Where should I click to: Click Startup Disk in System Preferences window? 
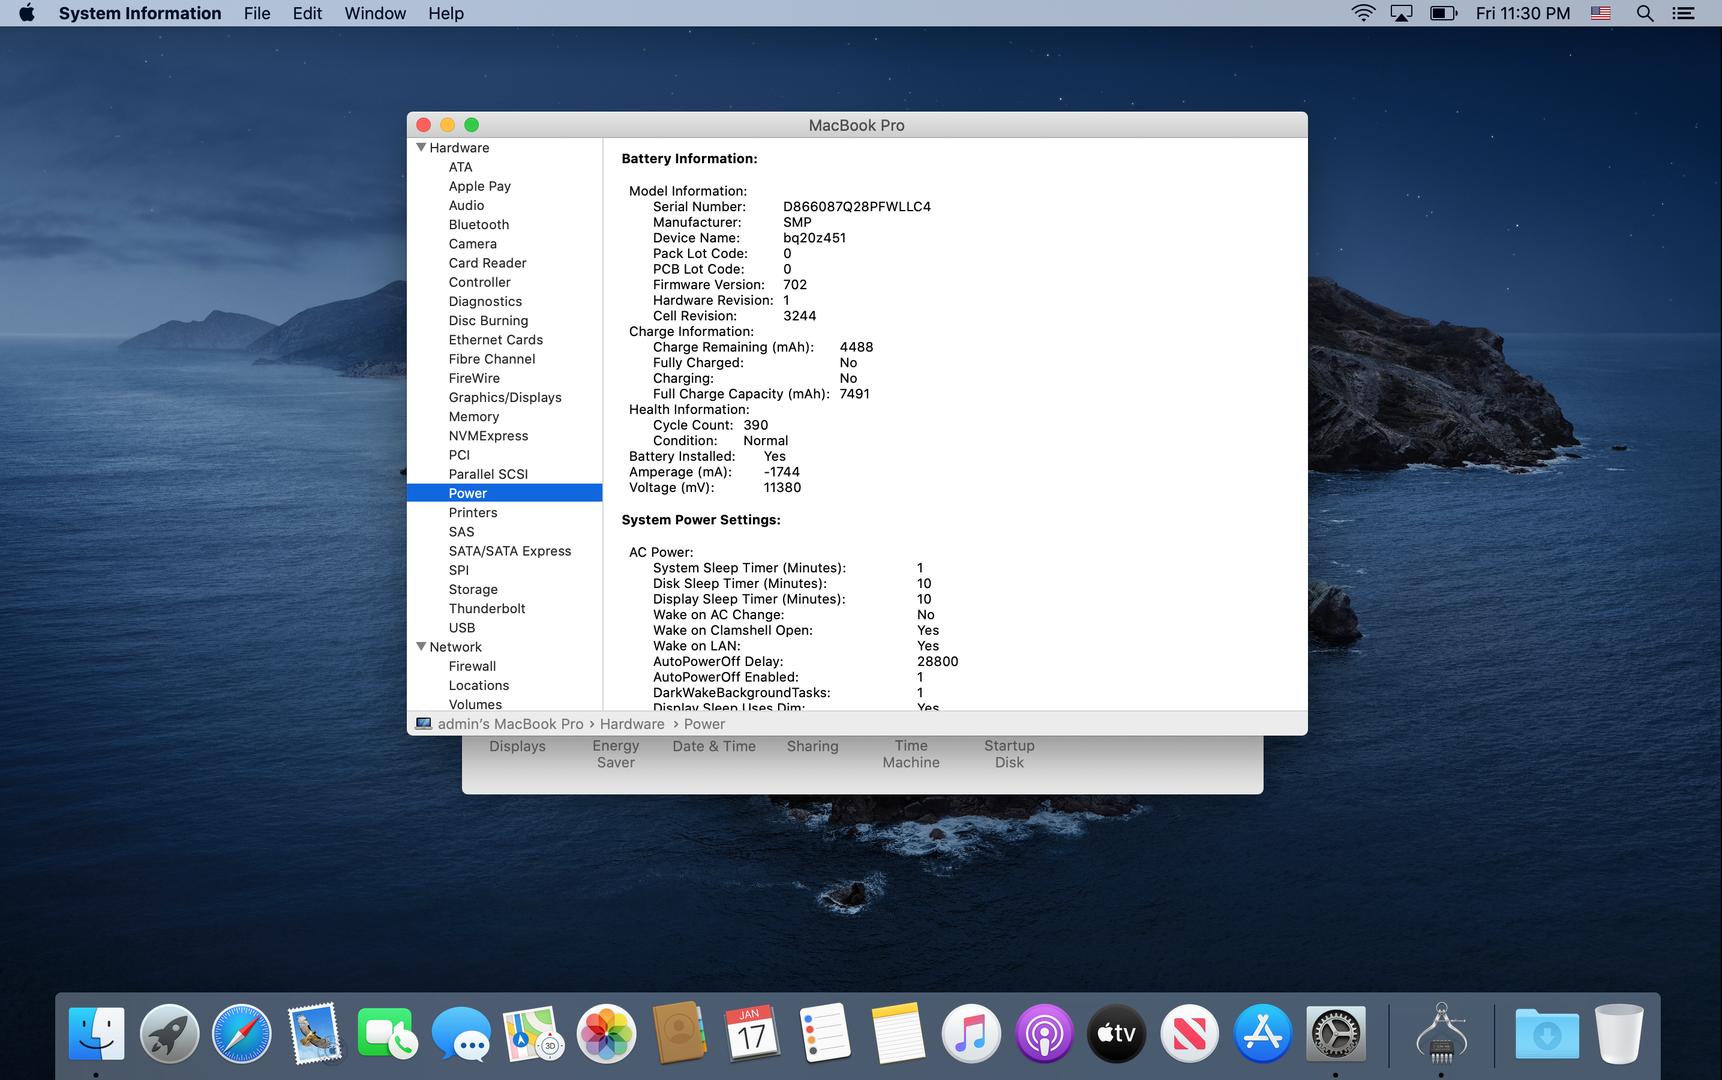(1009, 754)
